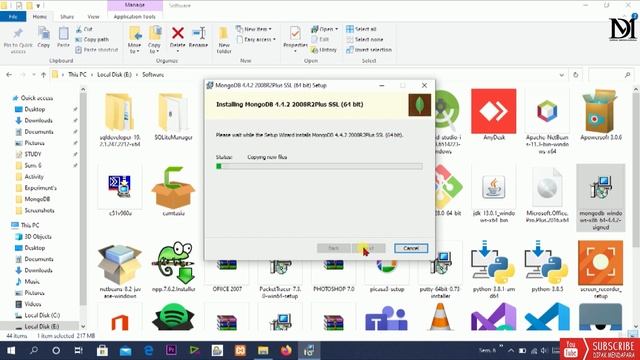
Task: Click Invert selection in the ribbon
Action: tap(369, 50)
